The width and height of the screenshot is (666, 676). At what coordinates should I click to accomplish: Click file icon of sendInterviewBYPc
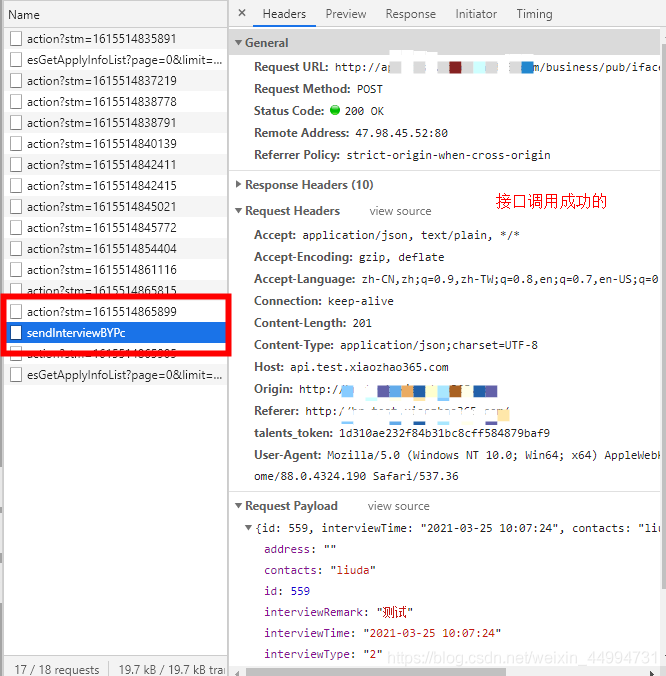point(16,333)
